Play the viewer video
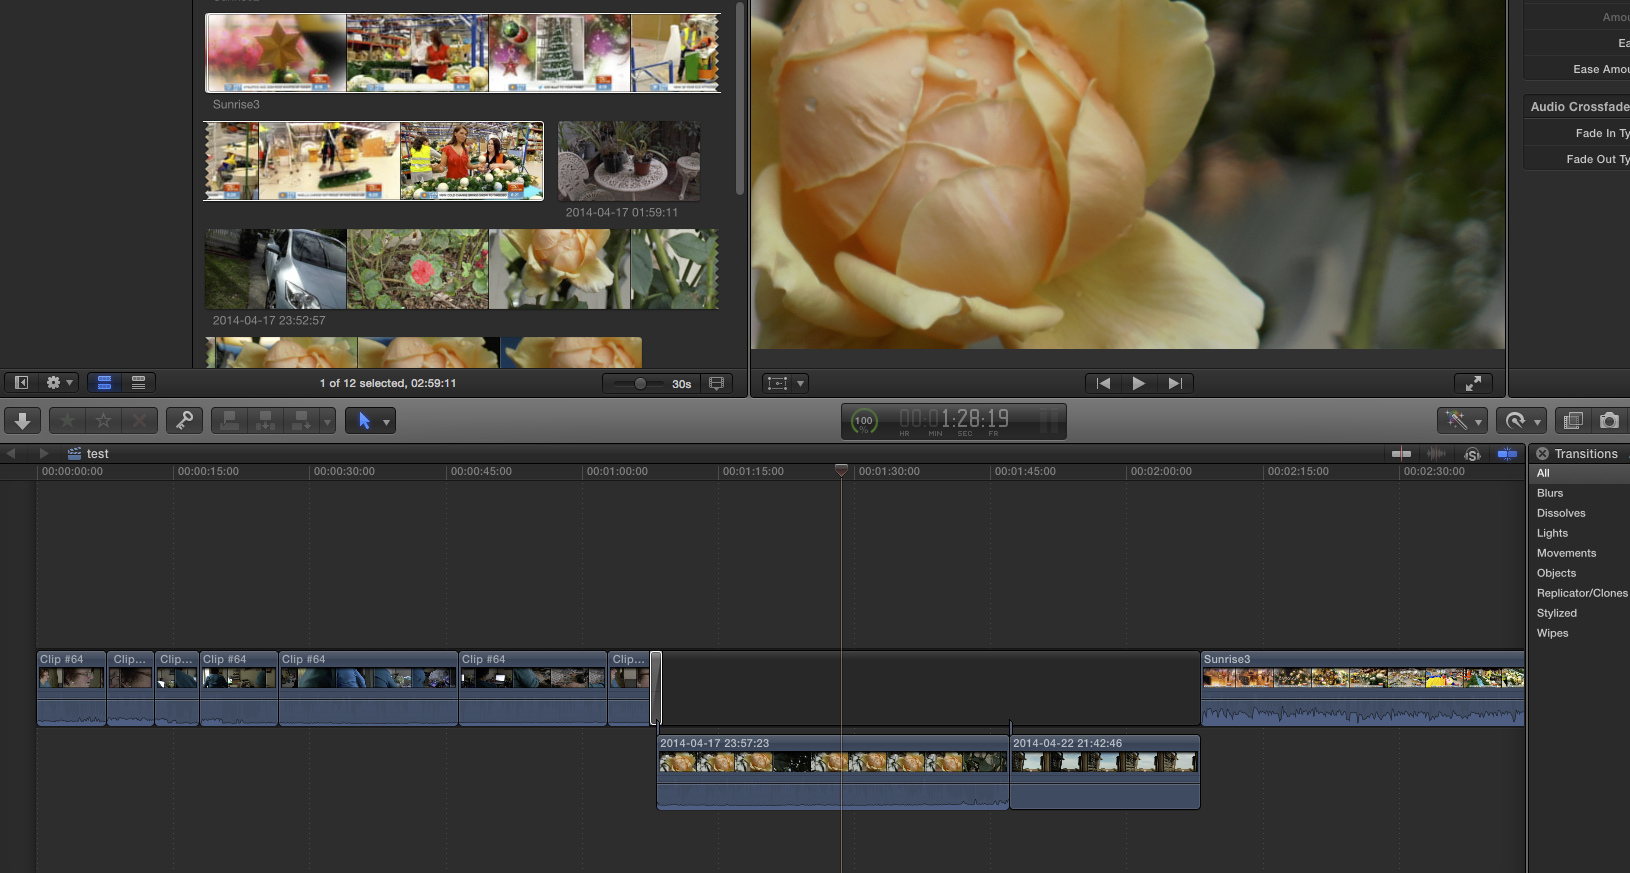 tap(1138, 383)
